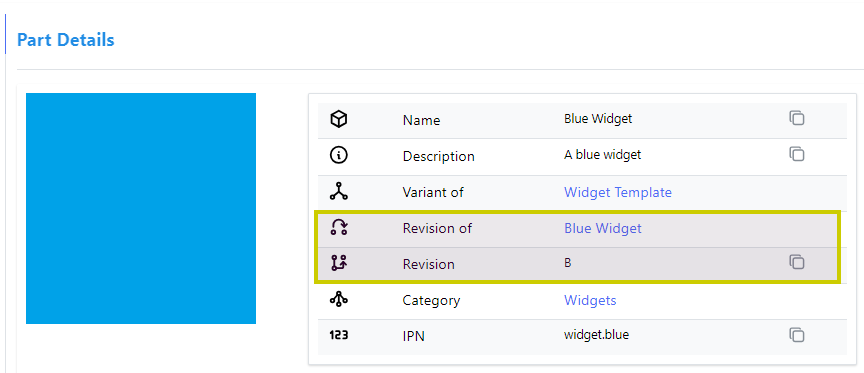This screenshot has width=864, height=373.
Task: Click the blue part image thumbnail
Action: point(141,208)
